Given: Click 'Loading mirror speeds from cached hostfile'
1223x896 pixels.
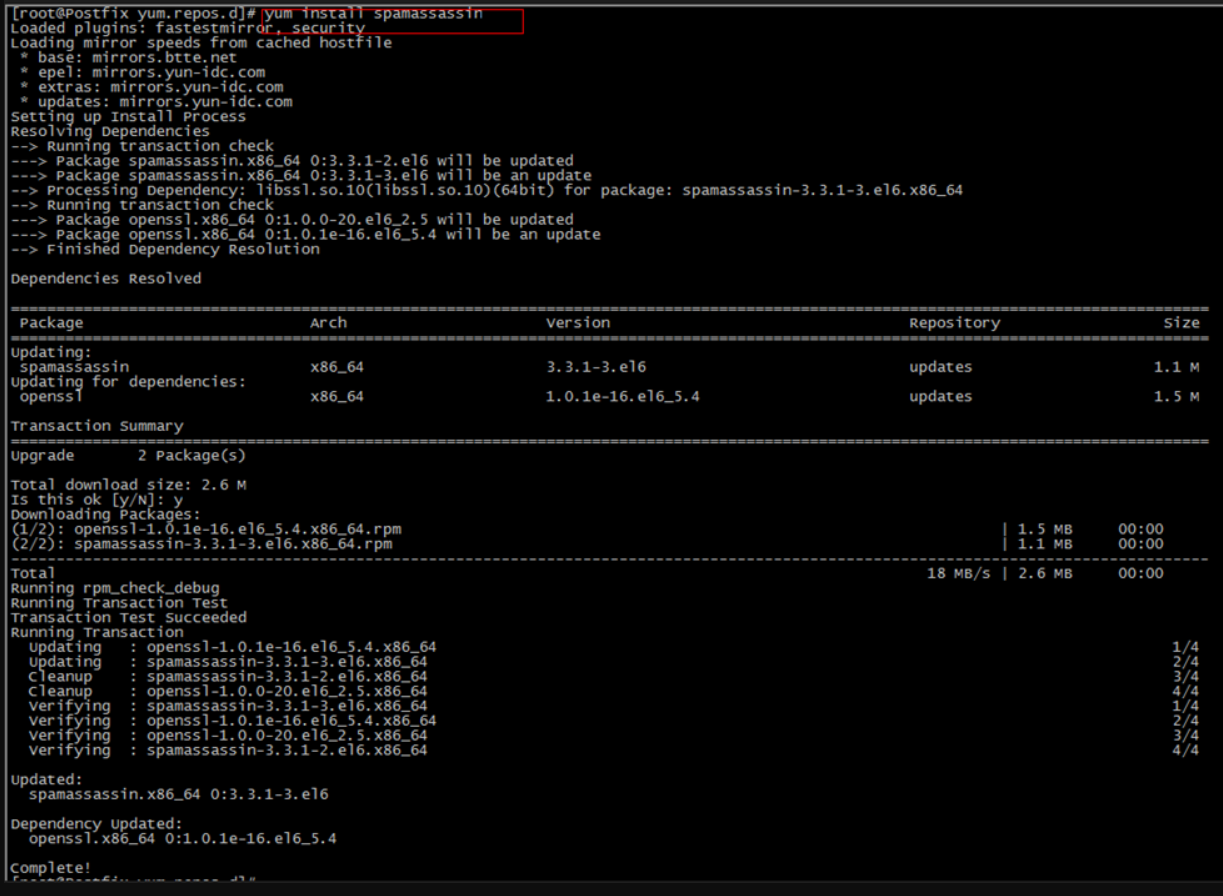Looking at the screenshot, I should tap(201, 43).
